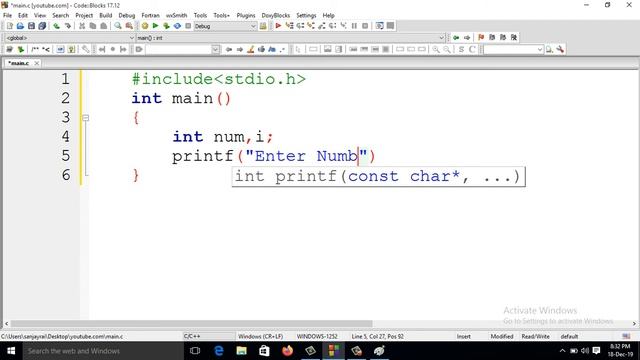Redo using the toolbar redo arrow
This screenshot has width=640, height=360.
click(67, 26)
